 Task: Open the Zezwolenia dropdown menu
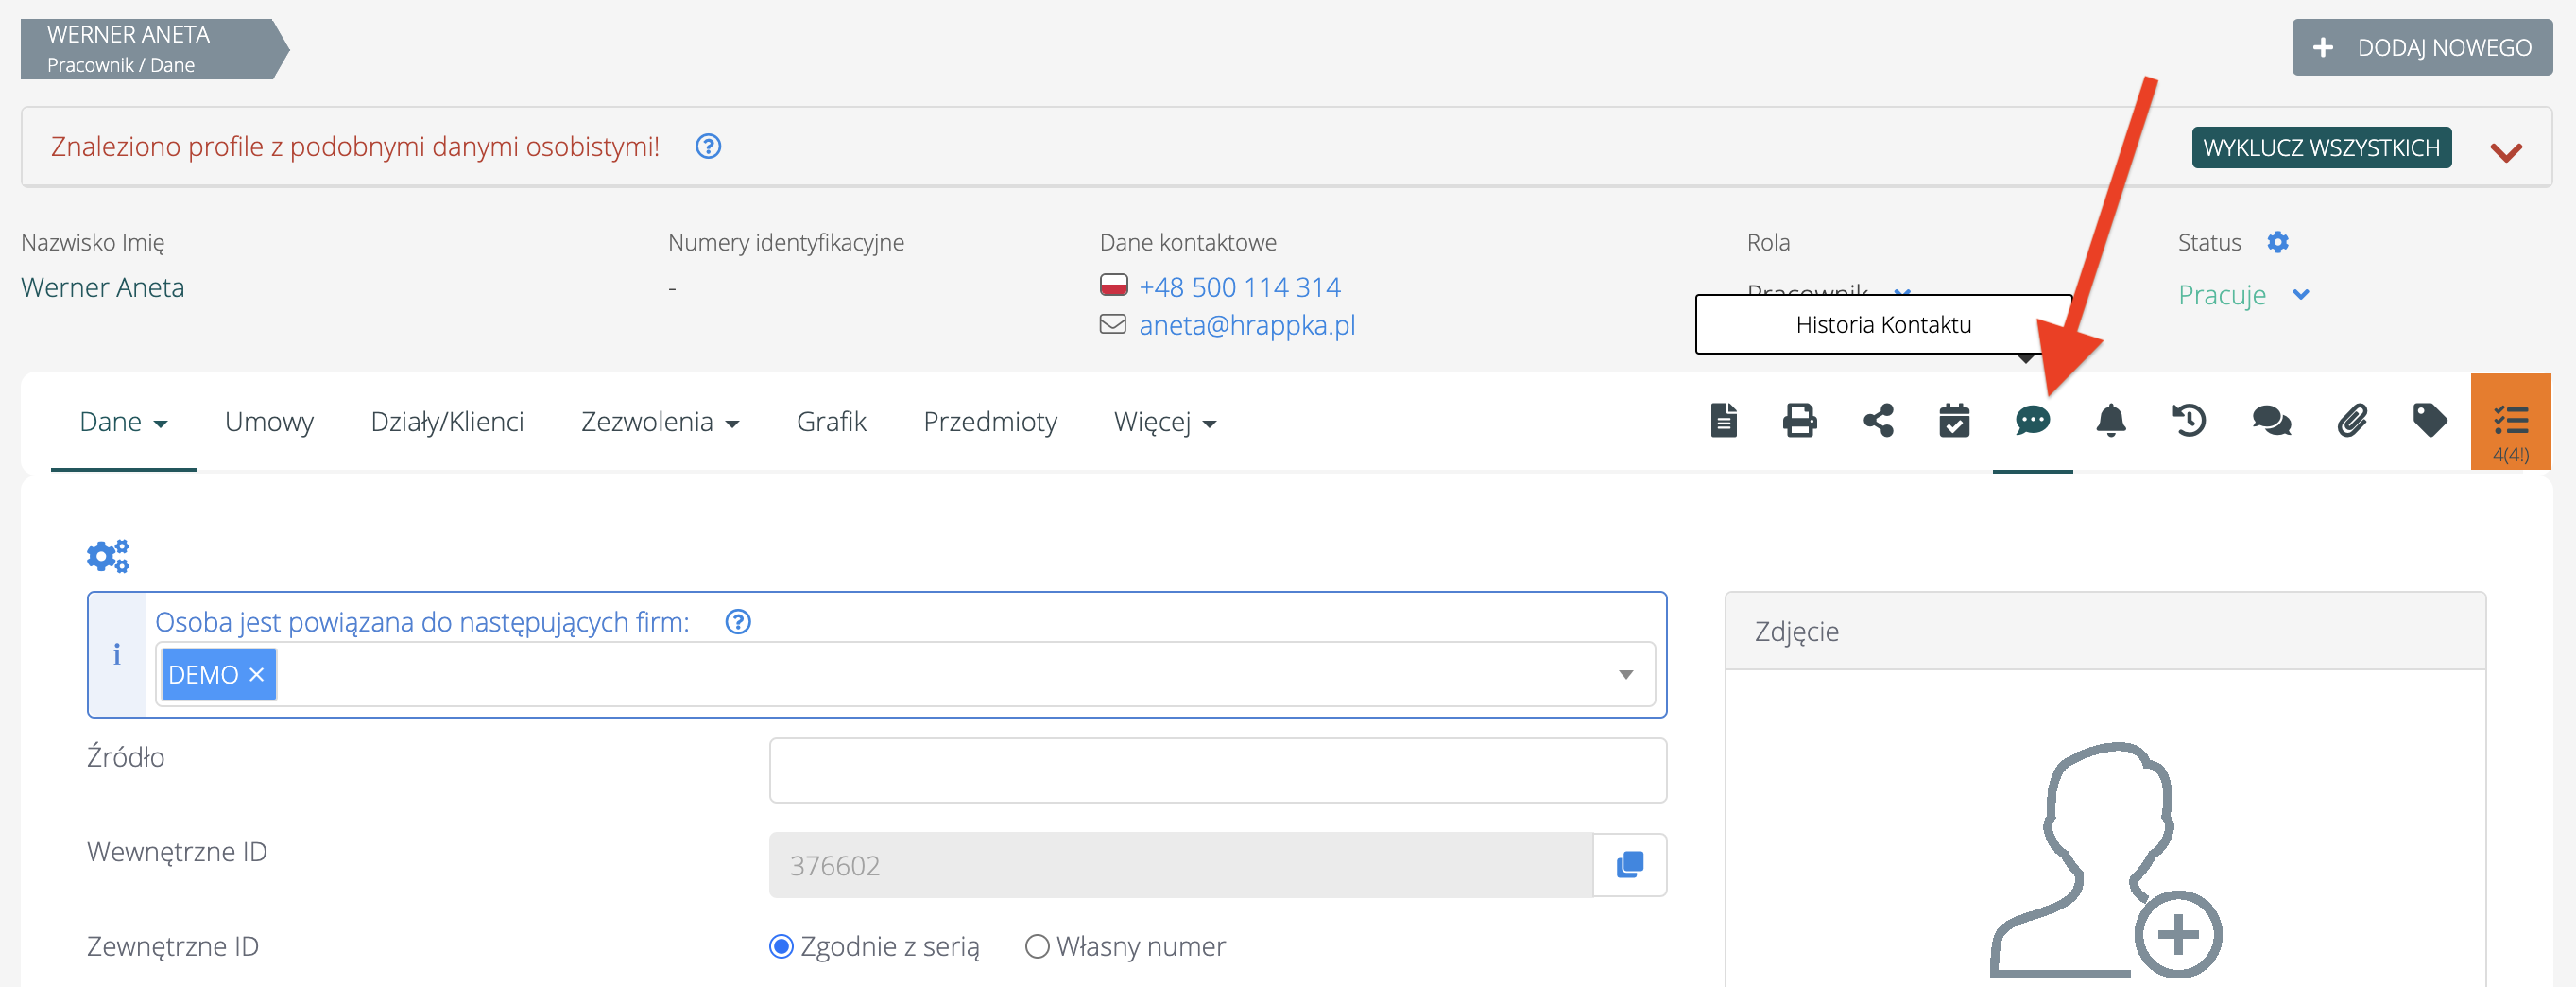click(659, 422)
